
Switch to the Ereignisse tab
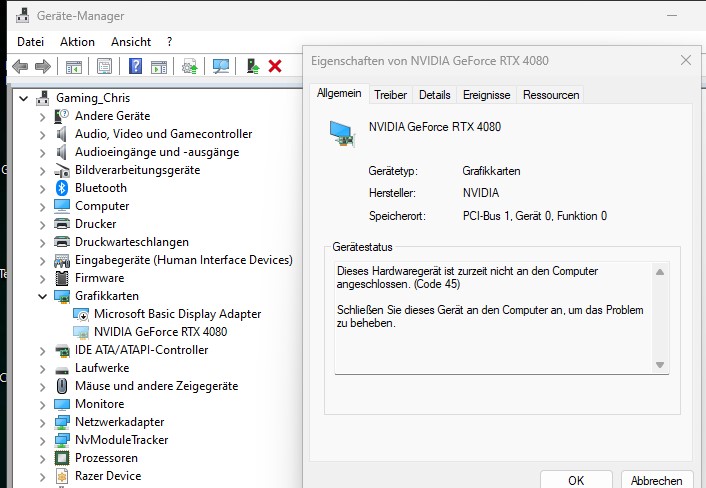487,95
